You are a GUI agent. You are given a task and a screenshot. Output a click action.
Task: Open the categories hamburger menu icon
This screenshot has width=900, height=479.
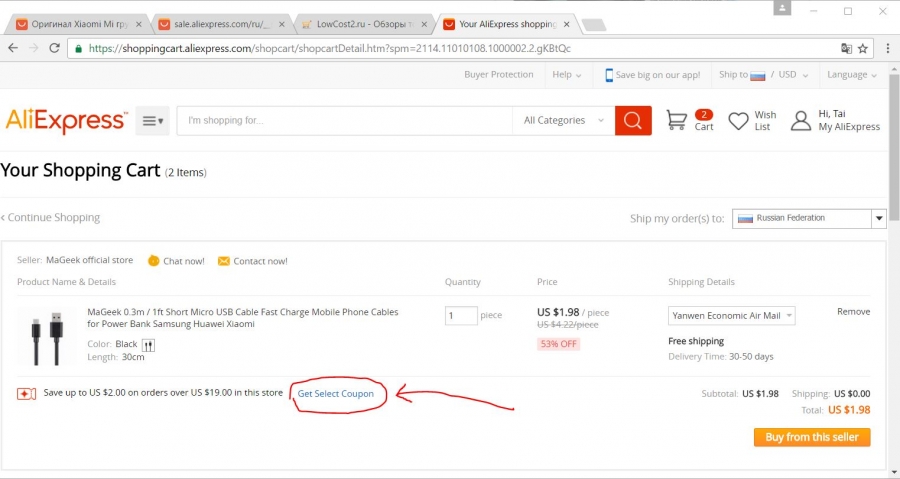152,121
